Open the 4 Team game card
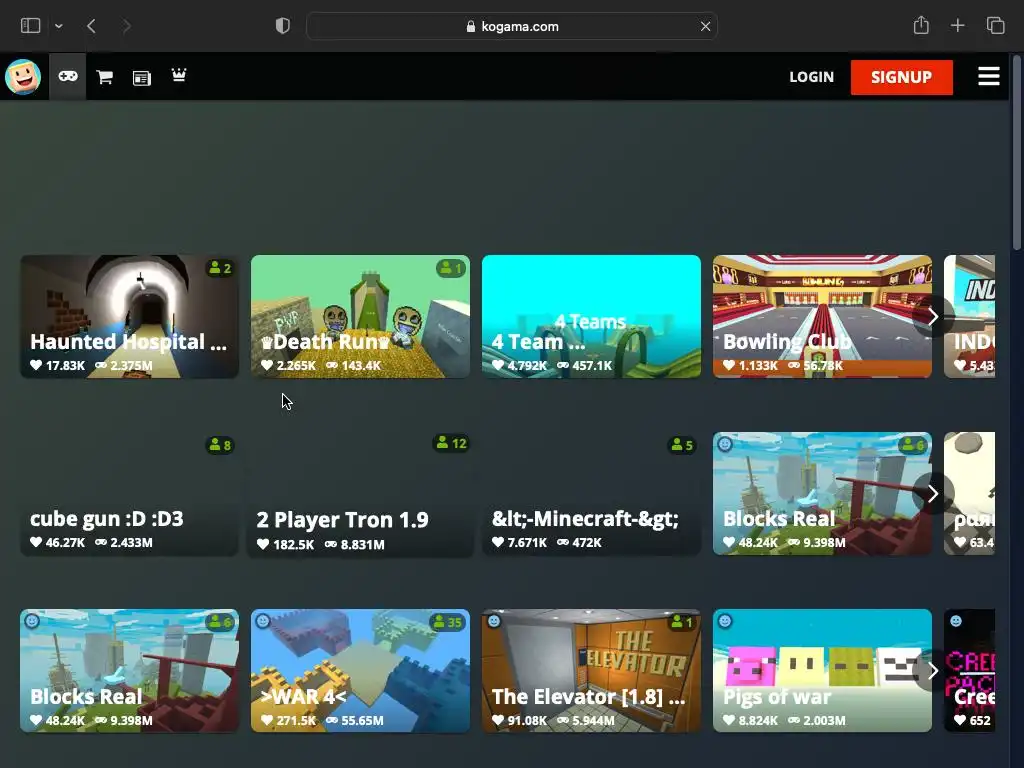 591,316
